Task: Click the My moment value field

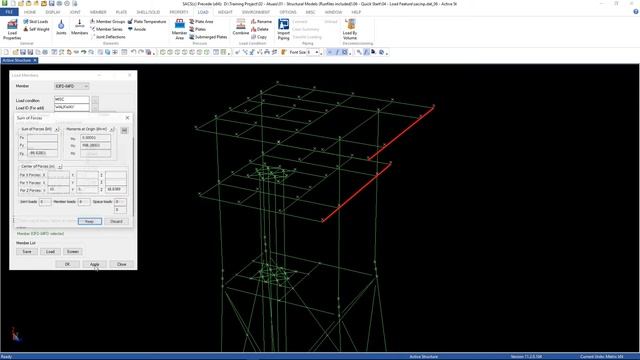Action: 96,146
